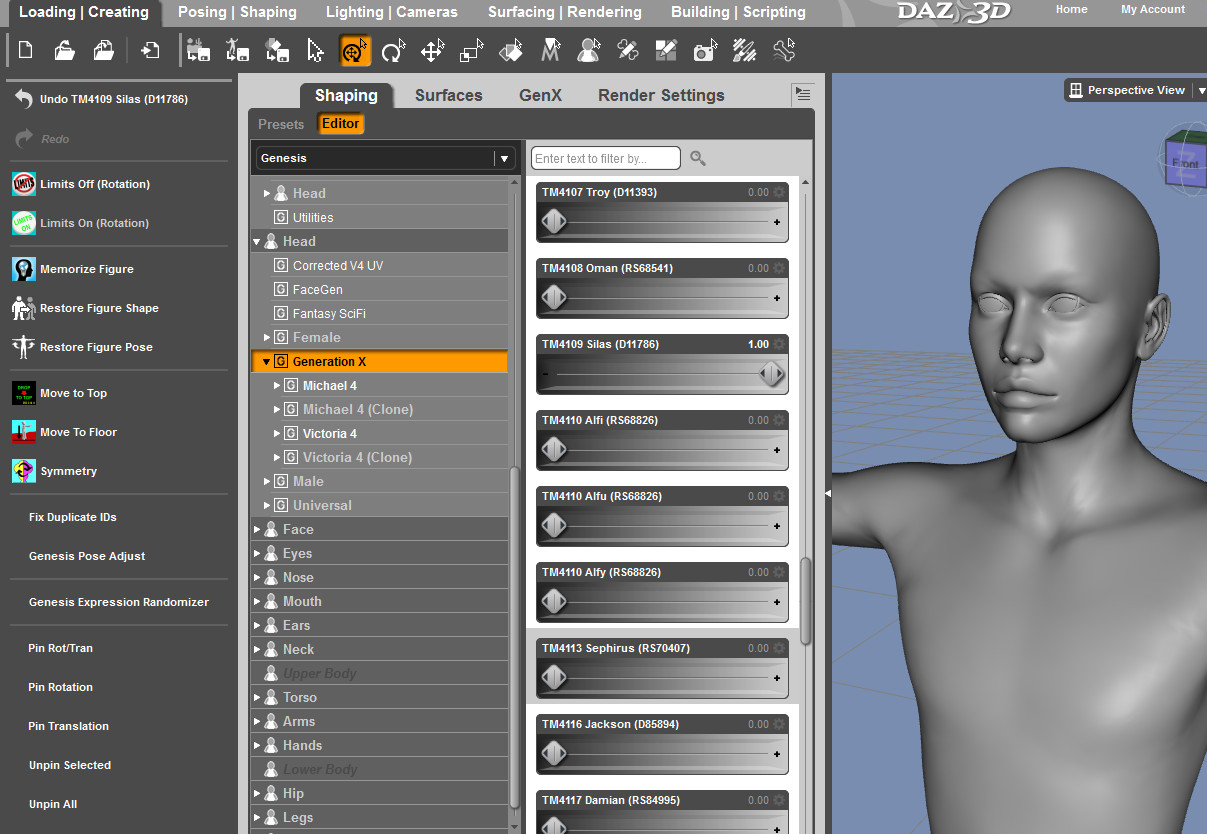
Task: Switch to Presets view
Action: tap(281, 124)
